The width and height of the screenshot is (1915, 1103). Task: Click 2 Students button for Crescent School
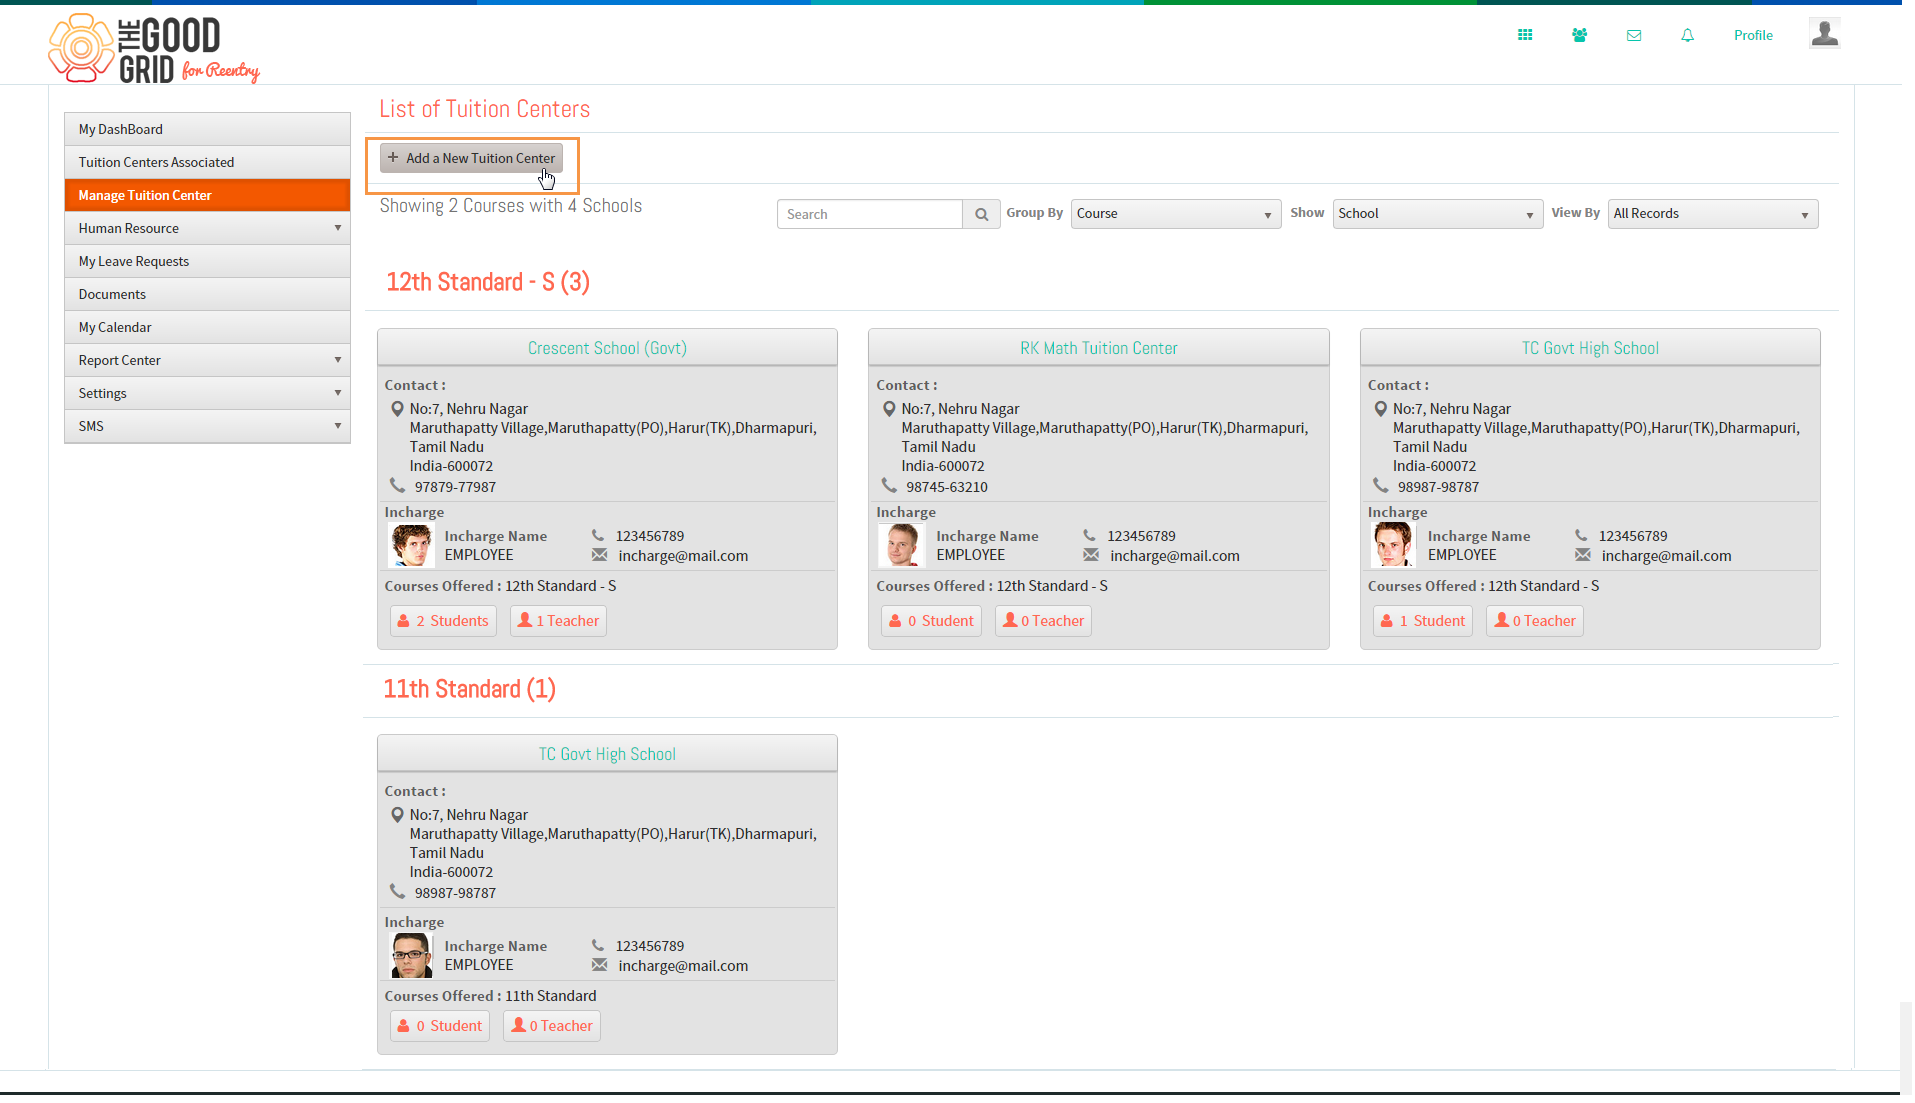pos(443,621)
